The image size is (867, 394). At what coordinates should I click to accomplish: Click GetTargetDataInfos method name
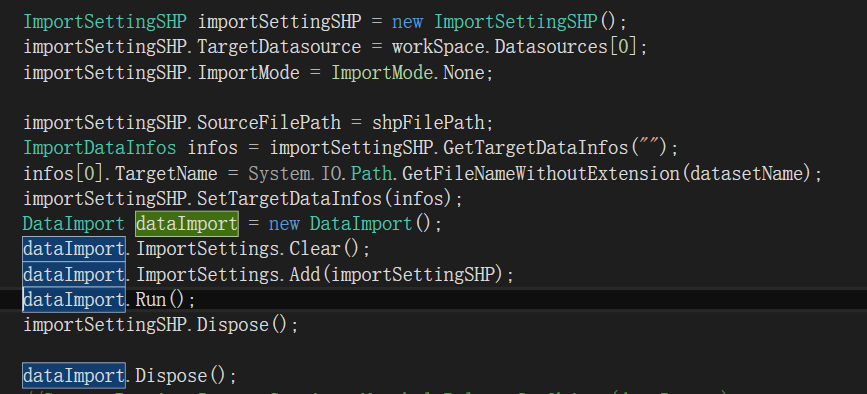coord(536,148)
